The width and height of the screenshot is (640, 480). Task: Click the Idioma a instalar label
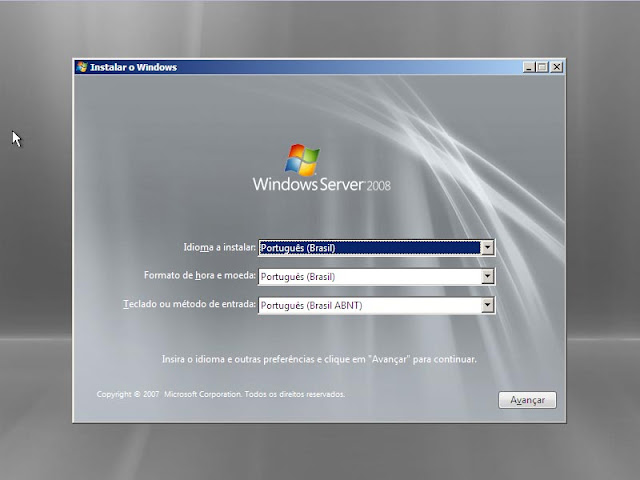point(220,247)
